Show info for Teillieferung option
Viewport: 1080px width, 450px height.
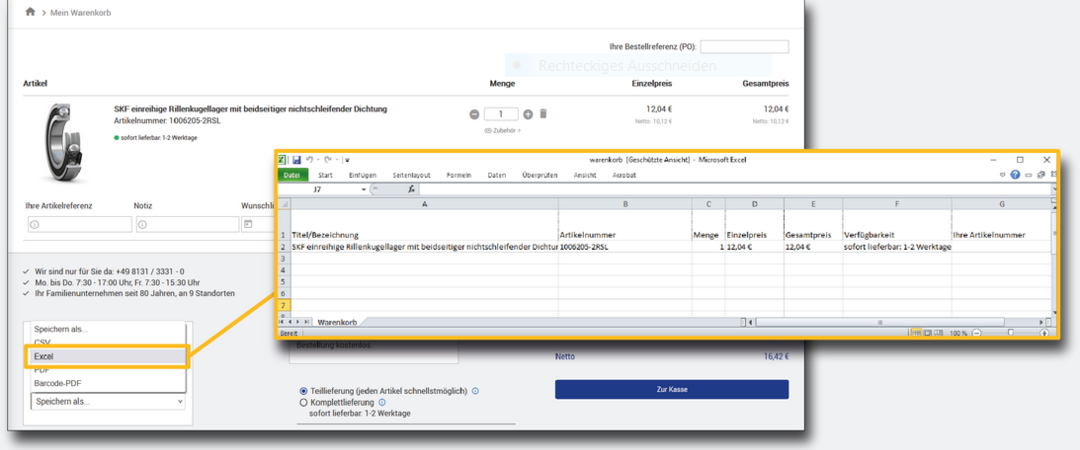point(475,391)
